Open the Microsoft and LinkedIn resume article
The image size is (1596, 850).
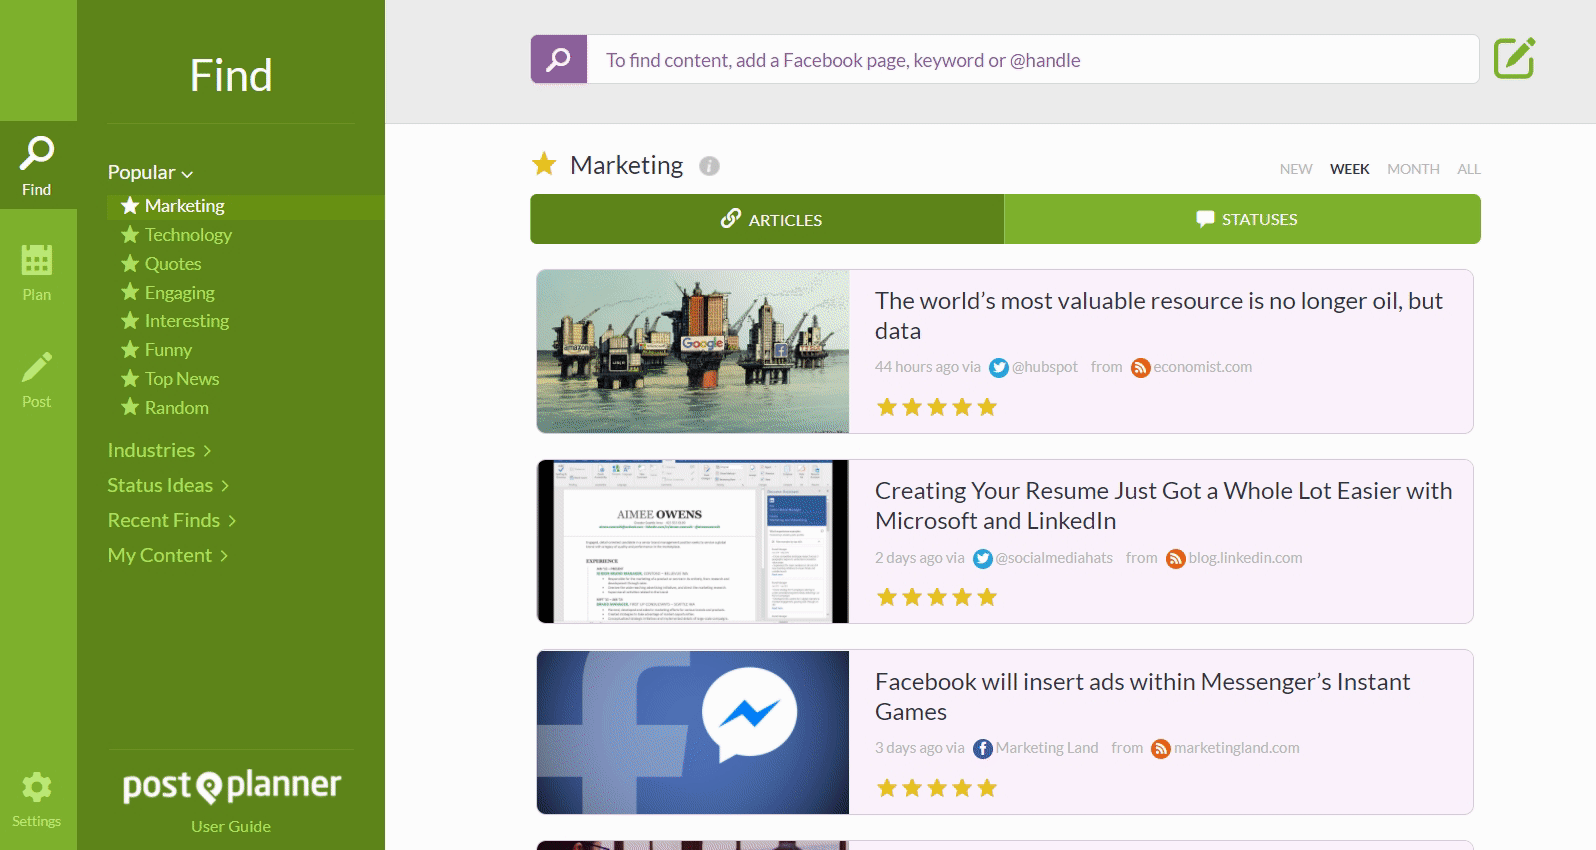pos(1164,506)
